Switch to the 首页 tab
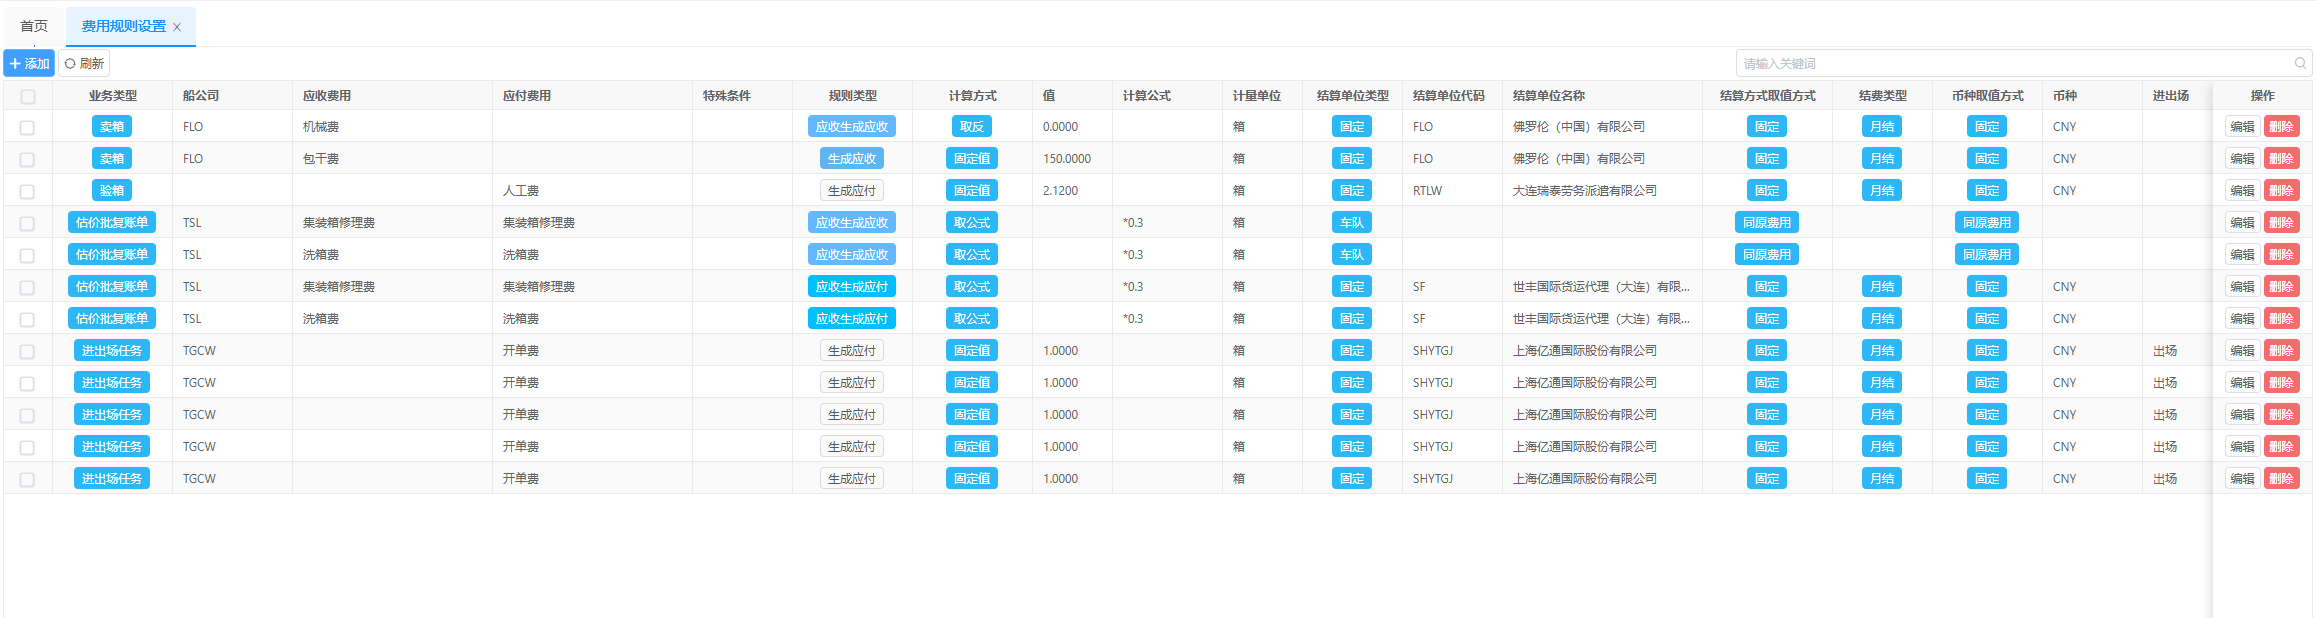2316x618 pixels. click(x=34, y=26)
